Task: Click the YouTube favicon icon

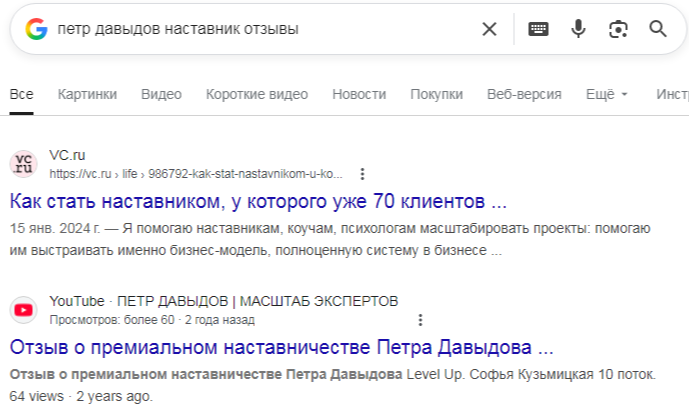Action: [24, 310]
